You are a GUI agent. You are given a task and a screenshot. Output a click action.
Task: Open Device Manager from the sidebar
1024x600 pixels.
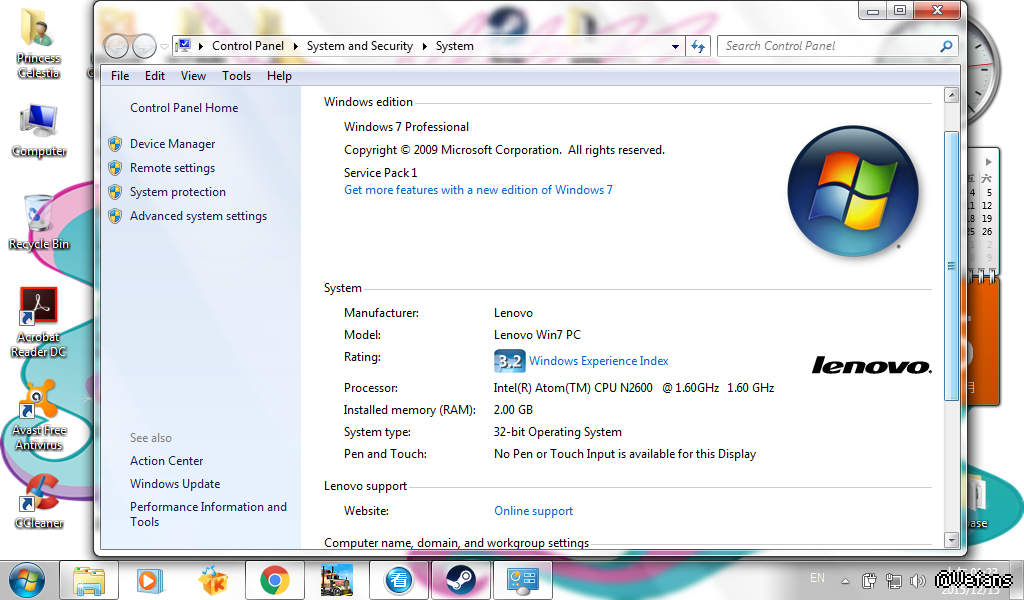[x=172, y=144]
